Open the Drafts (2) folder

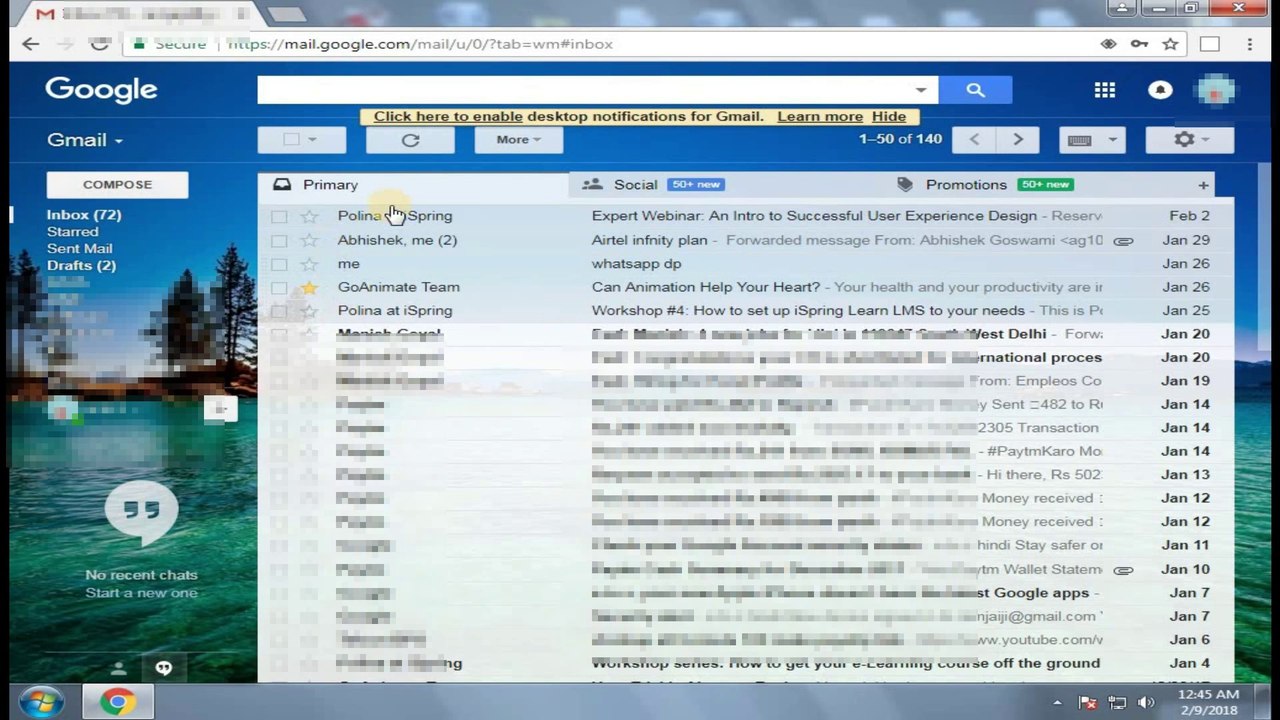tap(81, 266)
